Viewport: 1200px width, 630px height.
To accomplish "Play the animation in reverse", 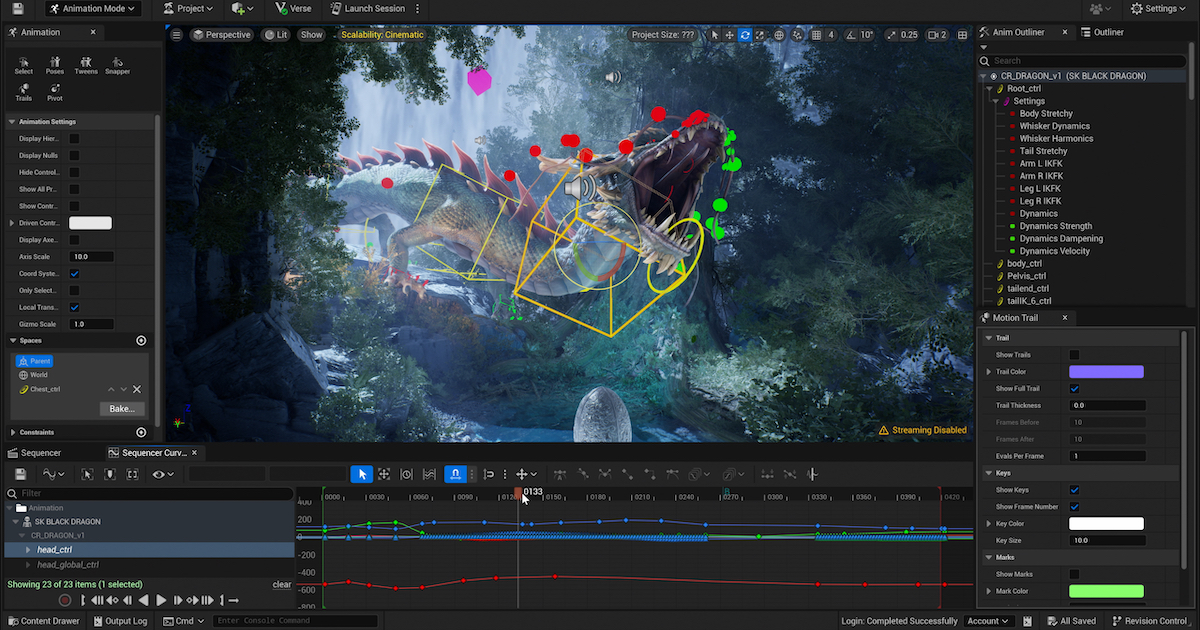I will click(143, 600).
